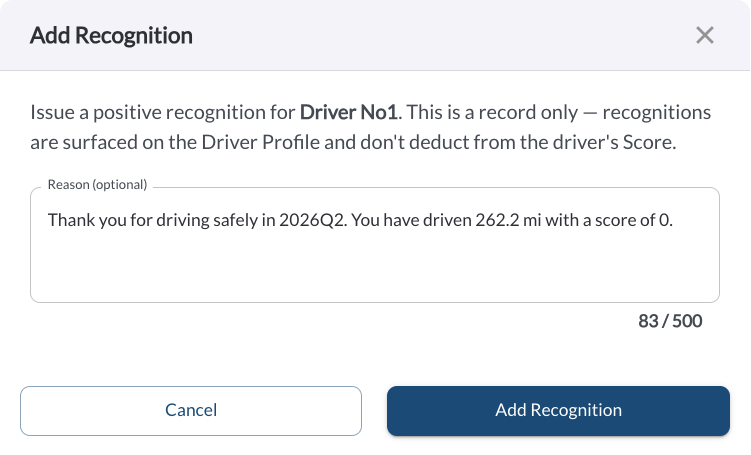Click the Add Recognition dialog title
751x455 pixels.
pyautogui.click(x=111, y=35)
